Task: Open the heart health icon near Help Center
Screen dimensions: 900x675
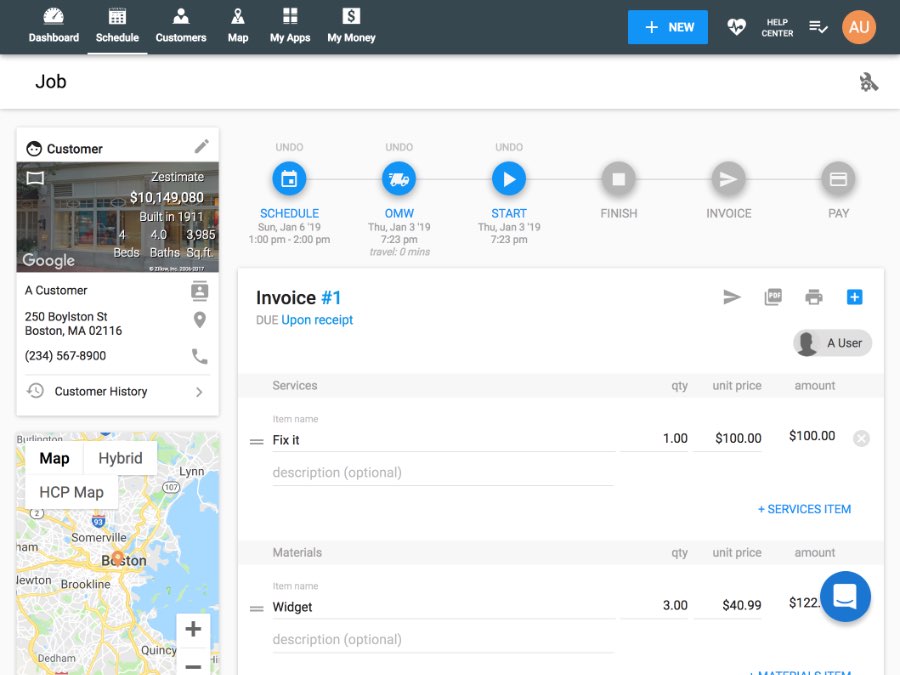Action: click(736, 27)
